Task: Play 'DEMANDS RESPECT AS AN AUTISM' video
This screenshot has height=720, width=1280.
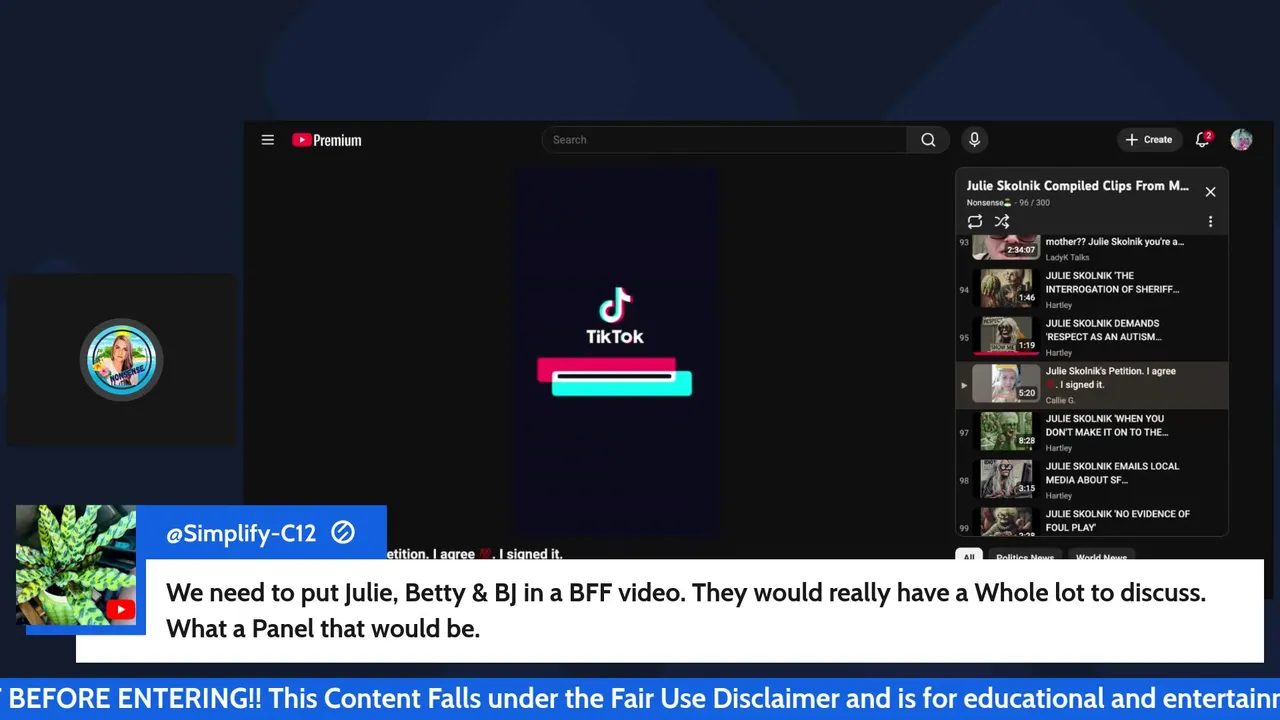Action: 1092,337
